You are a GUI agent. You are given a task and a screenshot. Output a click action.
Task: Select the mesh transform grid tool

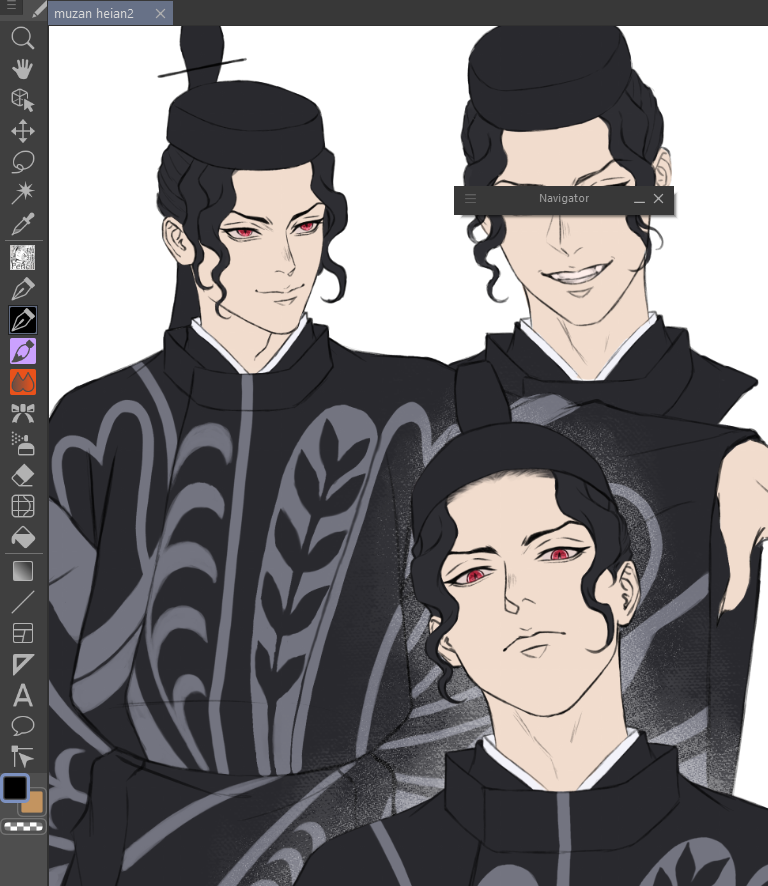23,506
